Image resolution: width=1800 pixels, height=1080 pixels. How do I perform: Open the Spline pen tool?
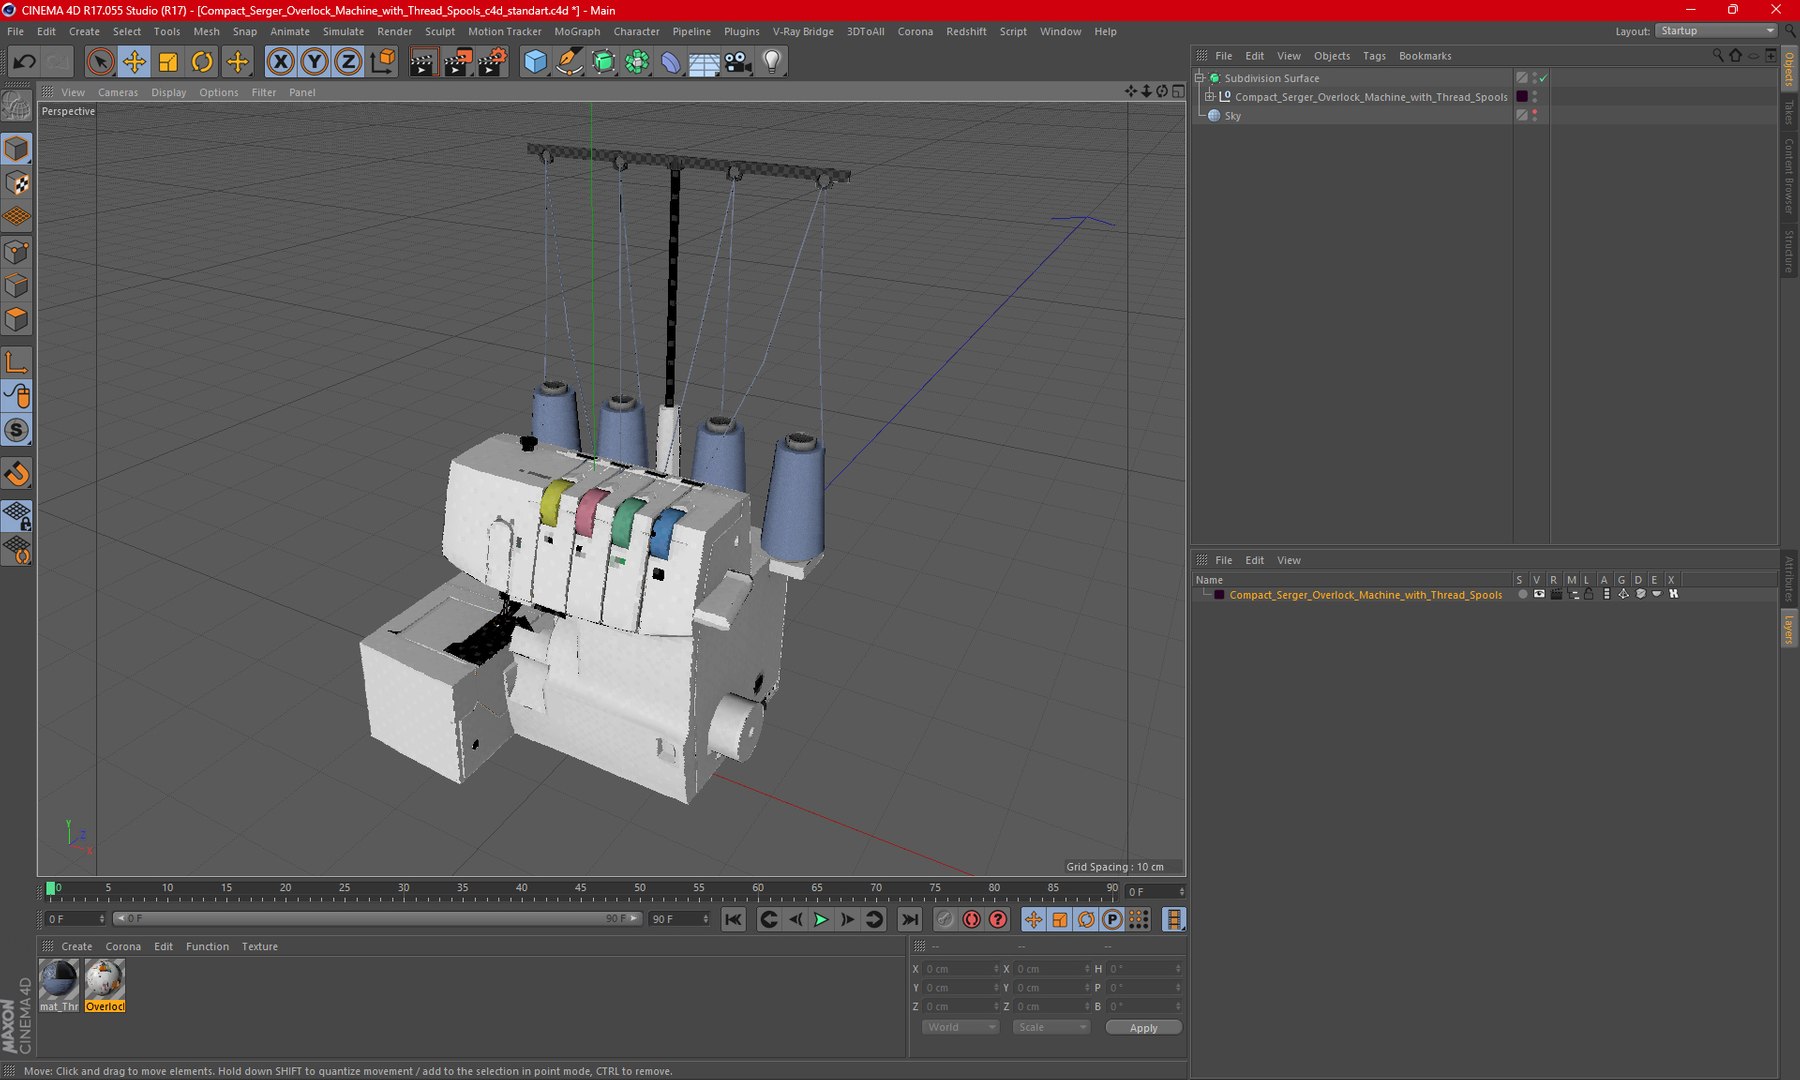pos(569,62)
